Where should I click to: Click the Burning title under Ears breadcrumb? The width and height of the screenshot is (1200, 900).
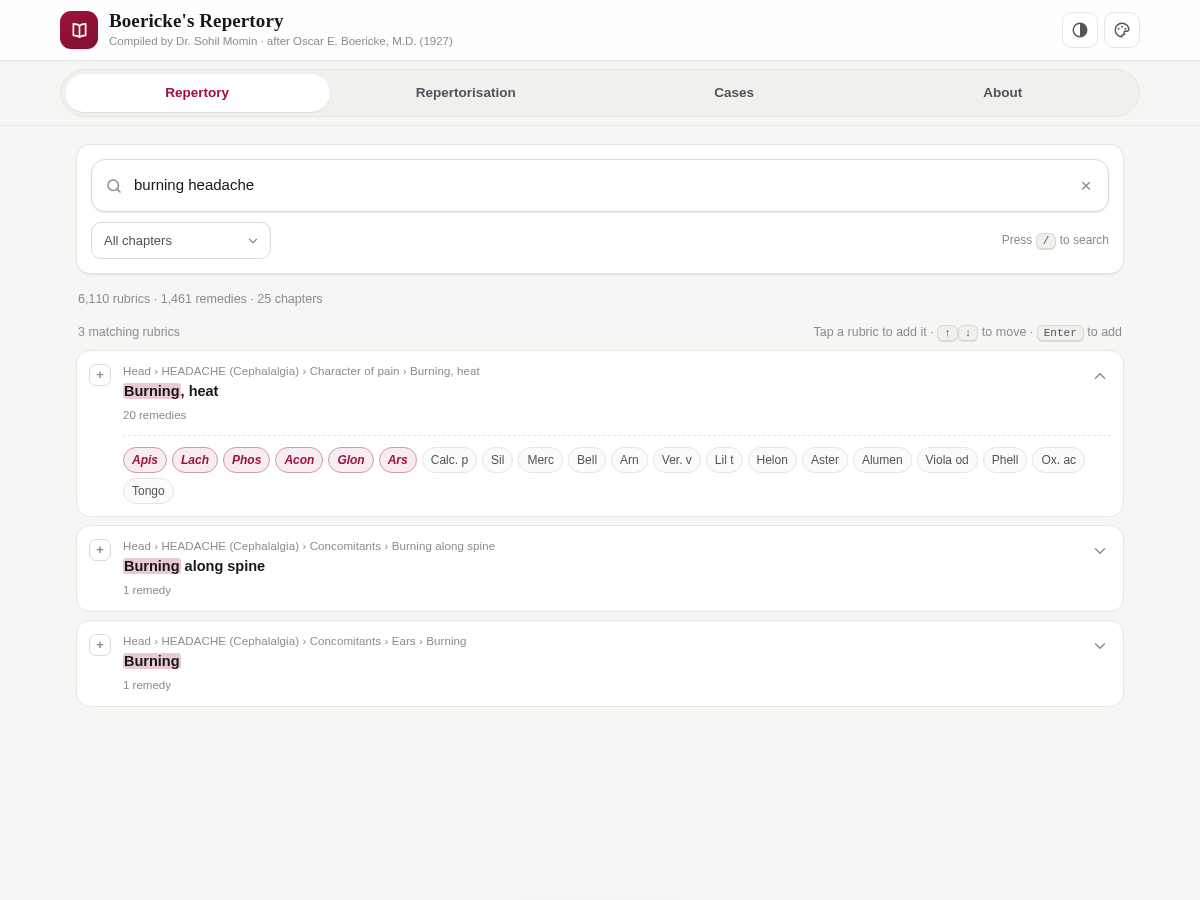(152, 661)
